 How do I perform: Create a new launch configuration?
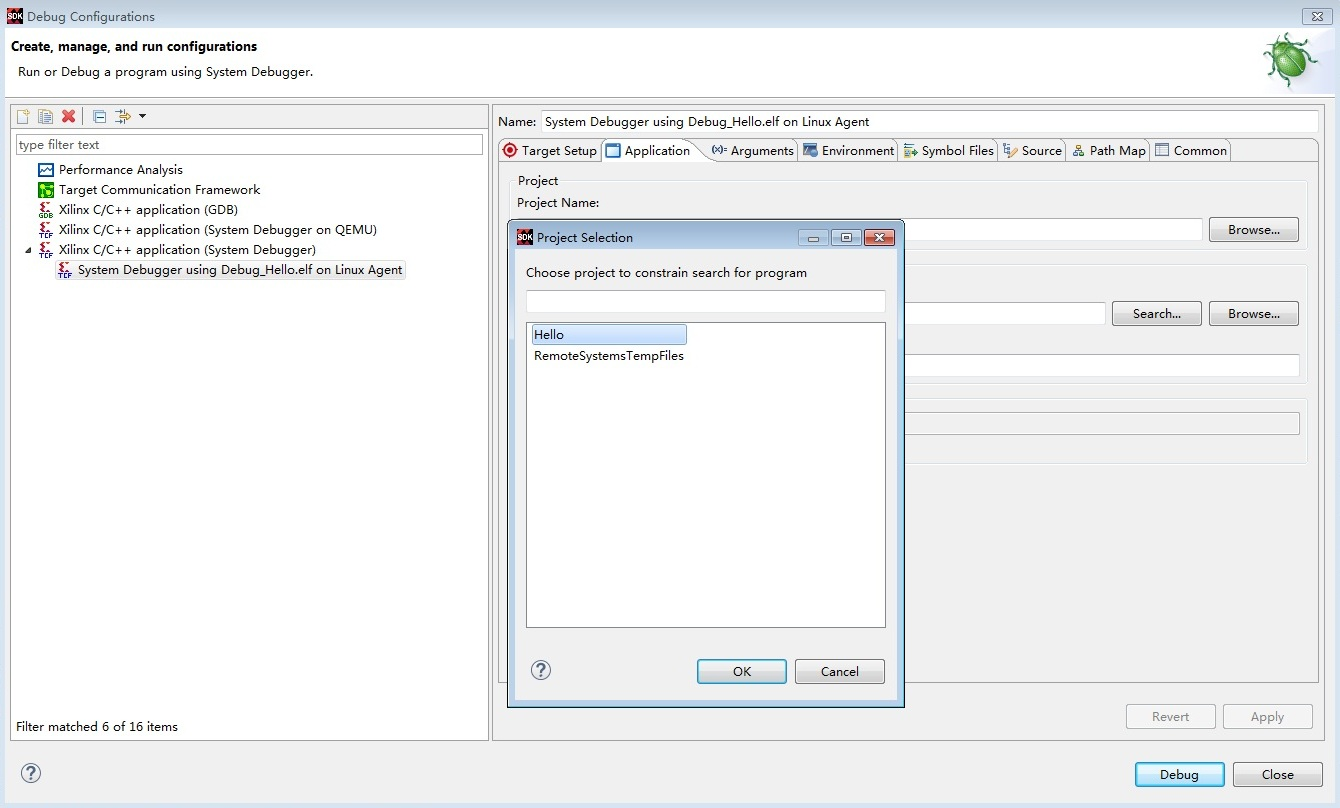point(22,116)
